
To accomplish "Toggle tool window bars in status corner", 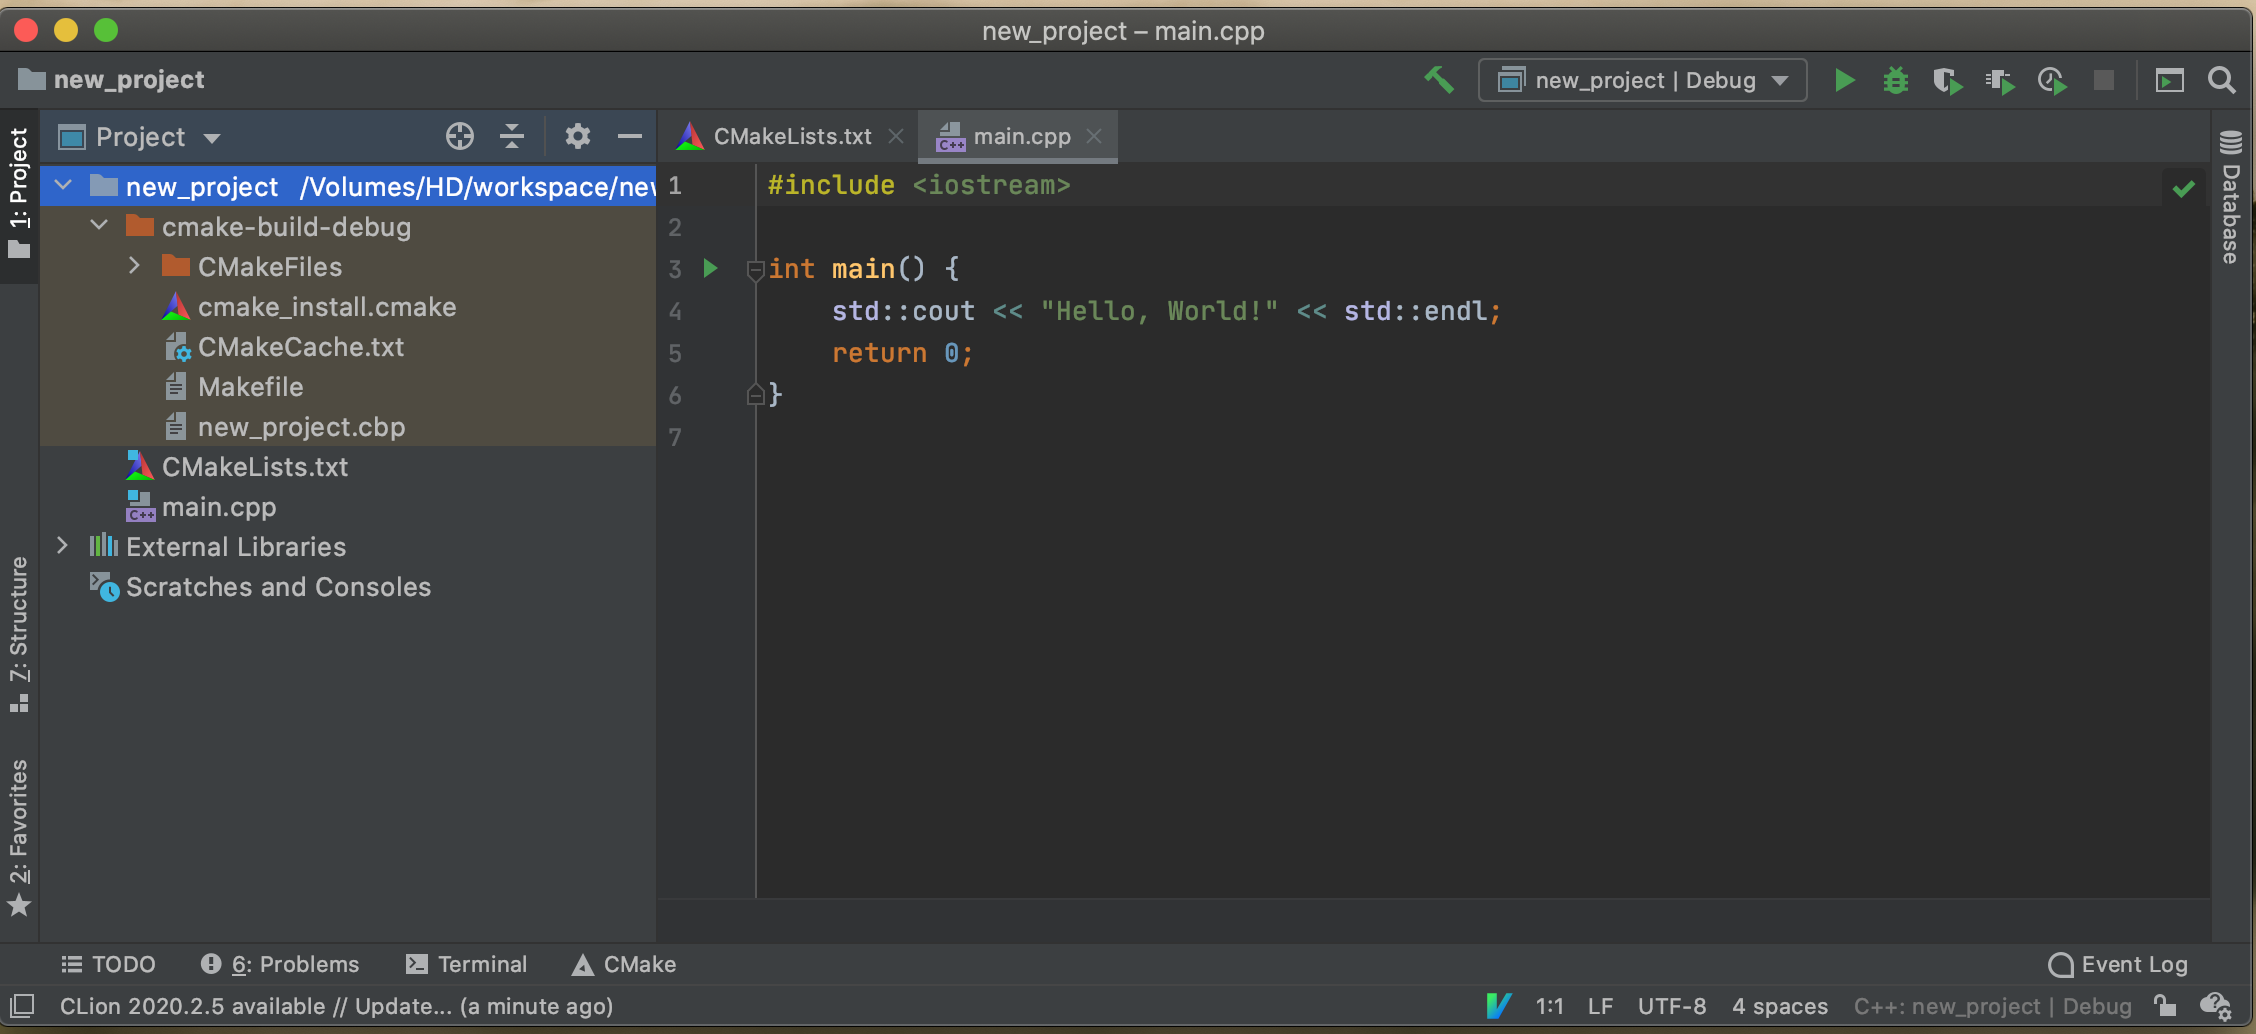I will [x=22, y=1006].
